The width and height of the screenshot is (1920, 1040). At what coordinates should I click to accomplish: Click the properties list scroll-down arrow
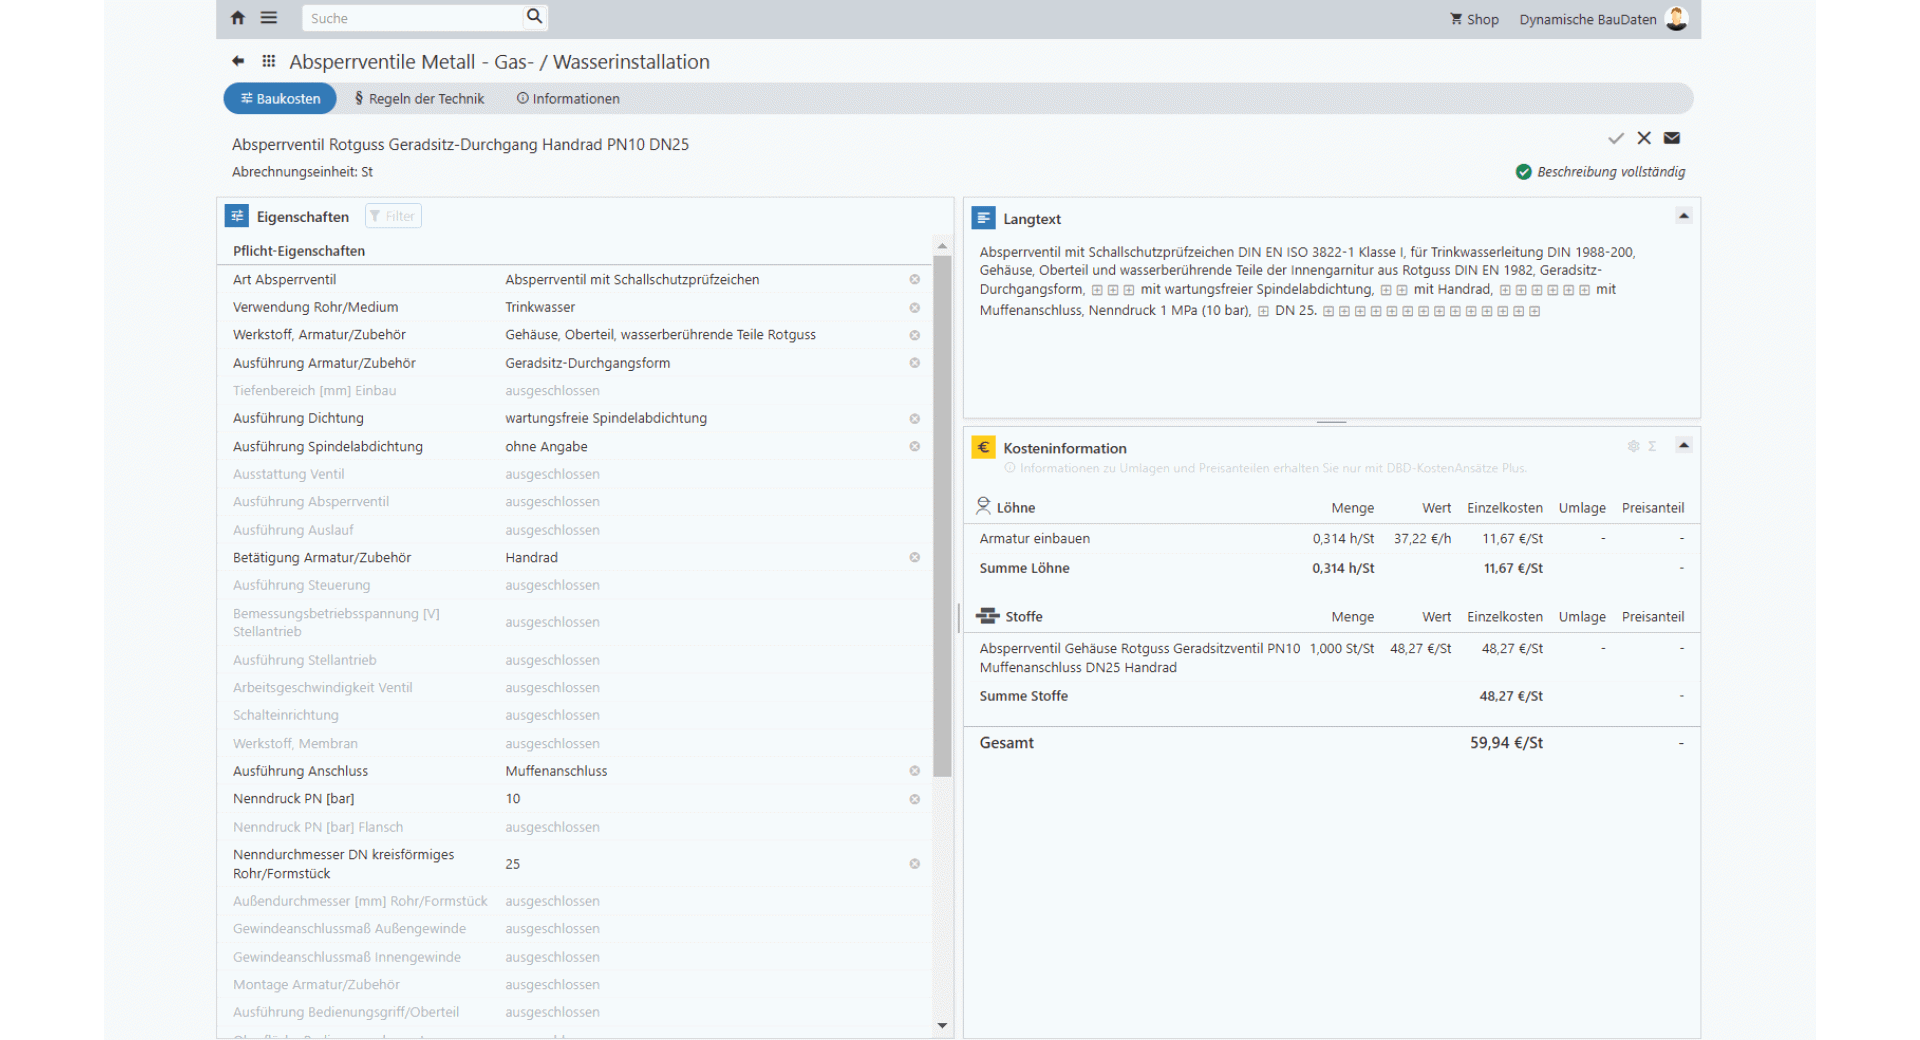(942, 1025)
